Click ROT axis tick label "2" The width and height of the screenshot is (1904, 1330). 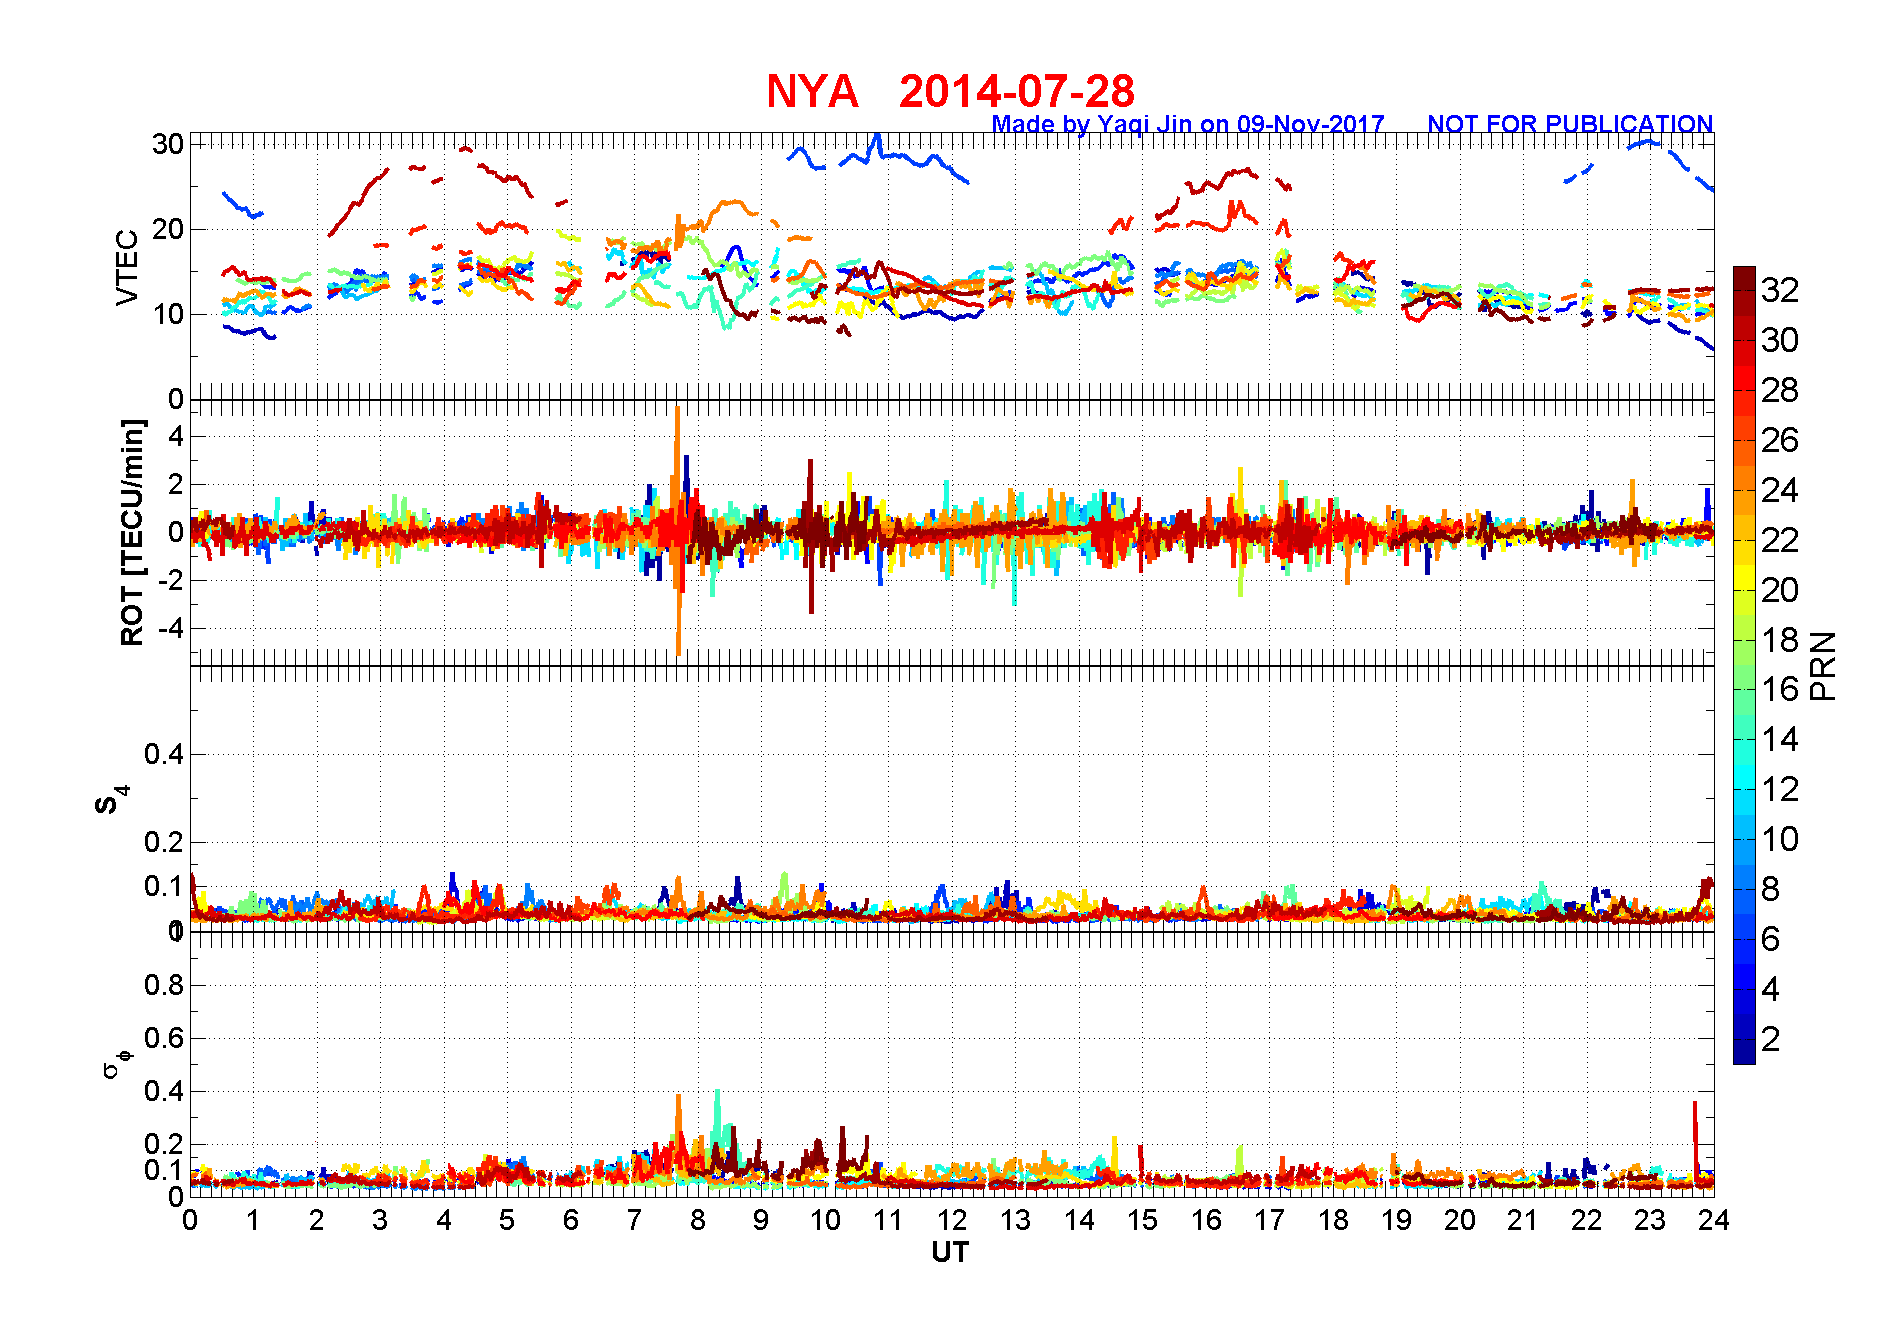pos(176,484)
